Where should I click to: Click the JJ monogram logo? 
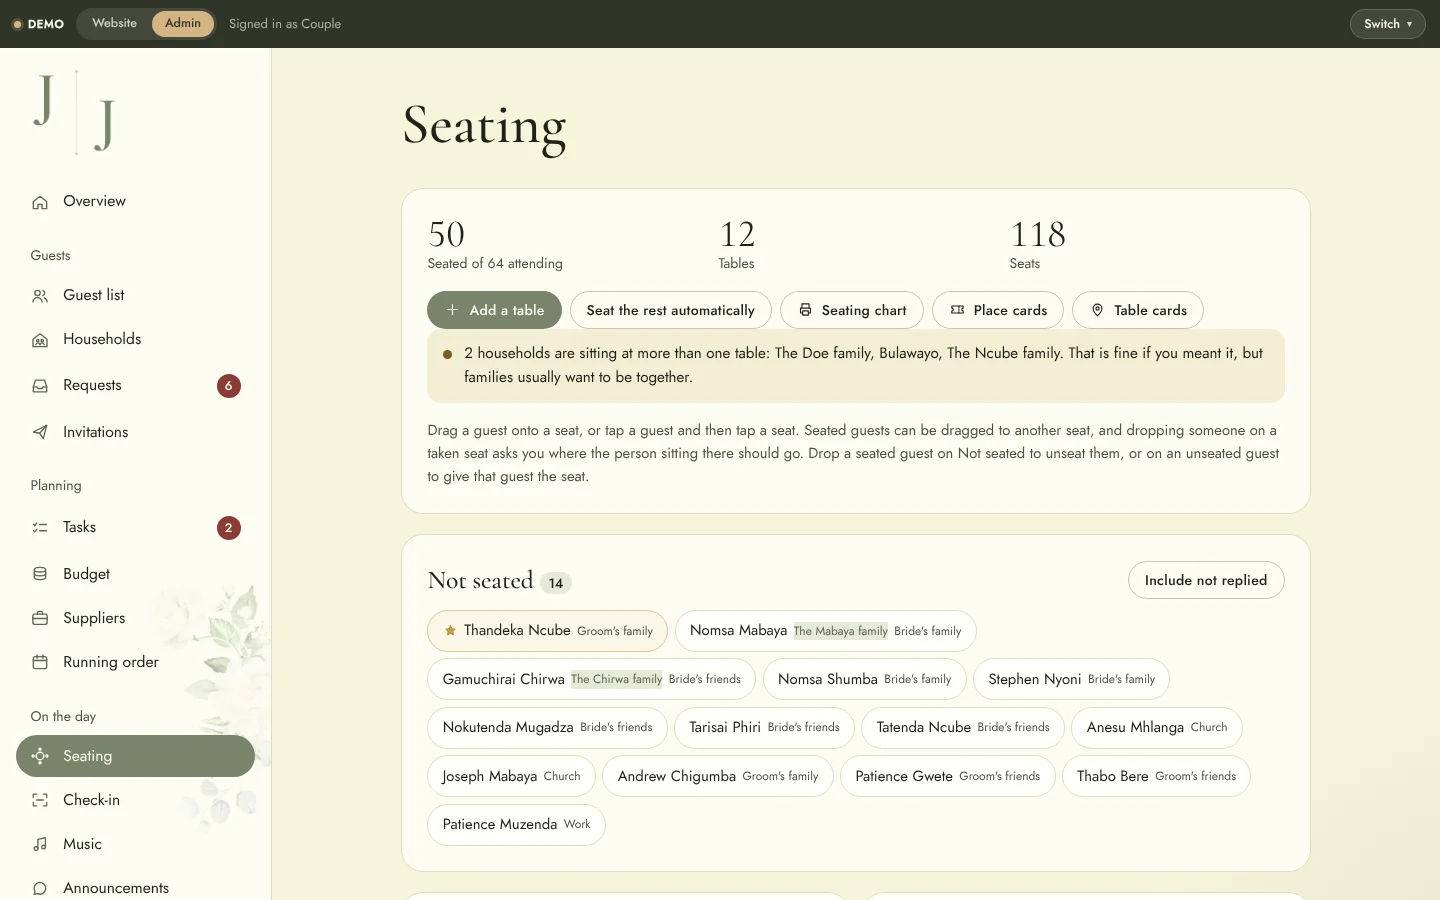[75, 112]
